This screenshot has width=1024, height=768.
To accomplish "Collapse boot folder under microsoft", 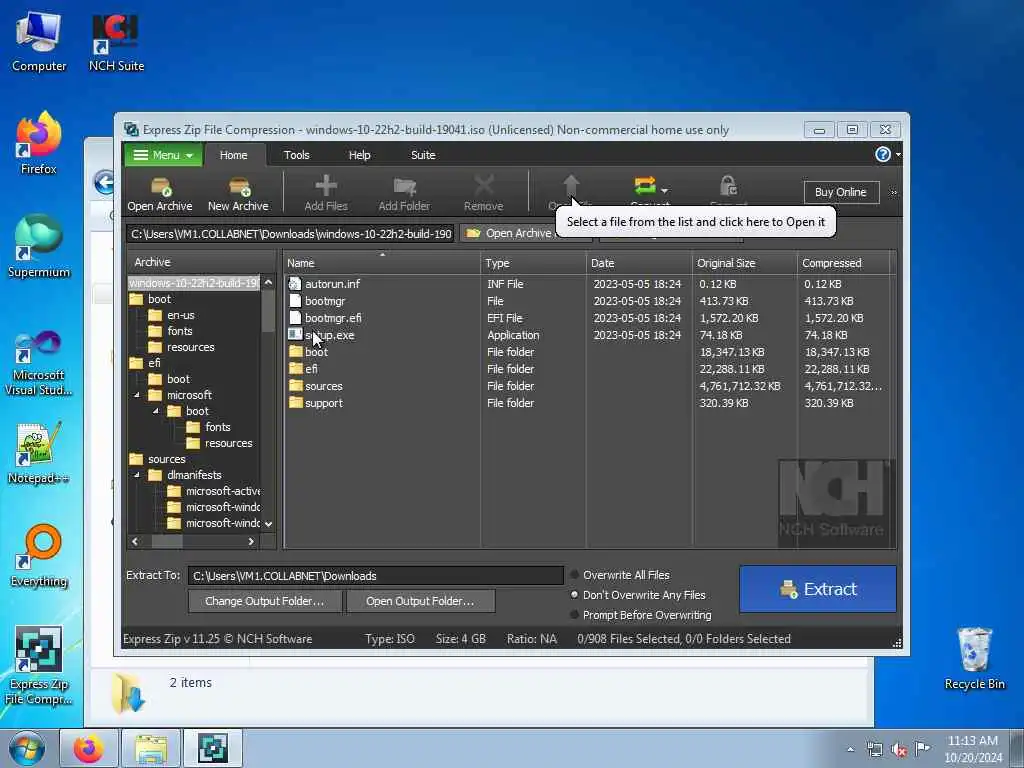I will click(x=155, y=411).
